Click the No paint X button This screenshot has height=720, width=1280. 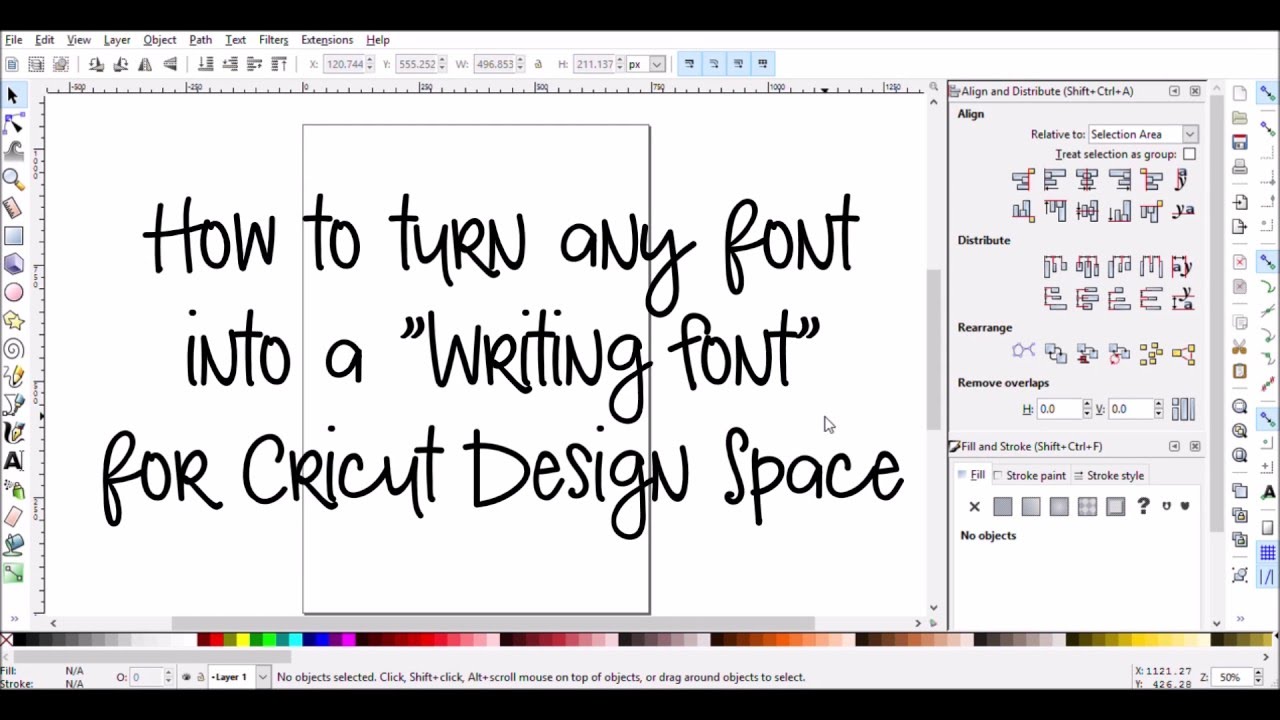coord(975,507)
